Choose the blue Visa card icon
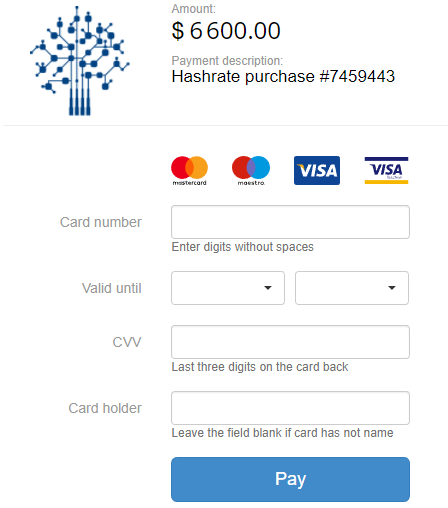The height and width of the screenshot is (508, 448). [x=317, y=170]
